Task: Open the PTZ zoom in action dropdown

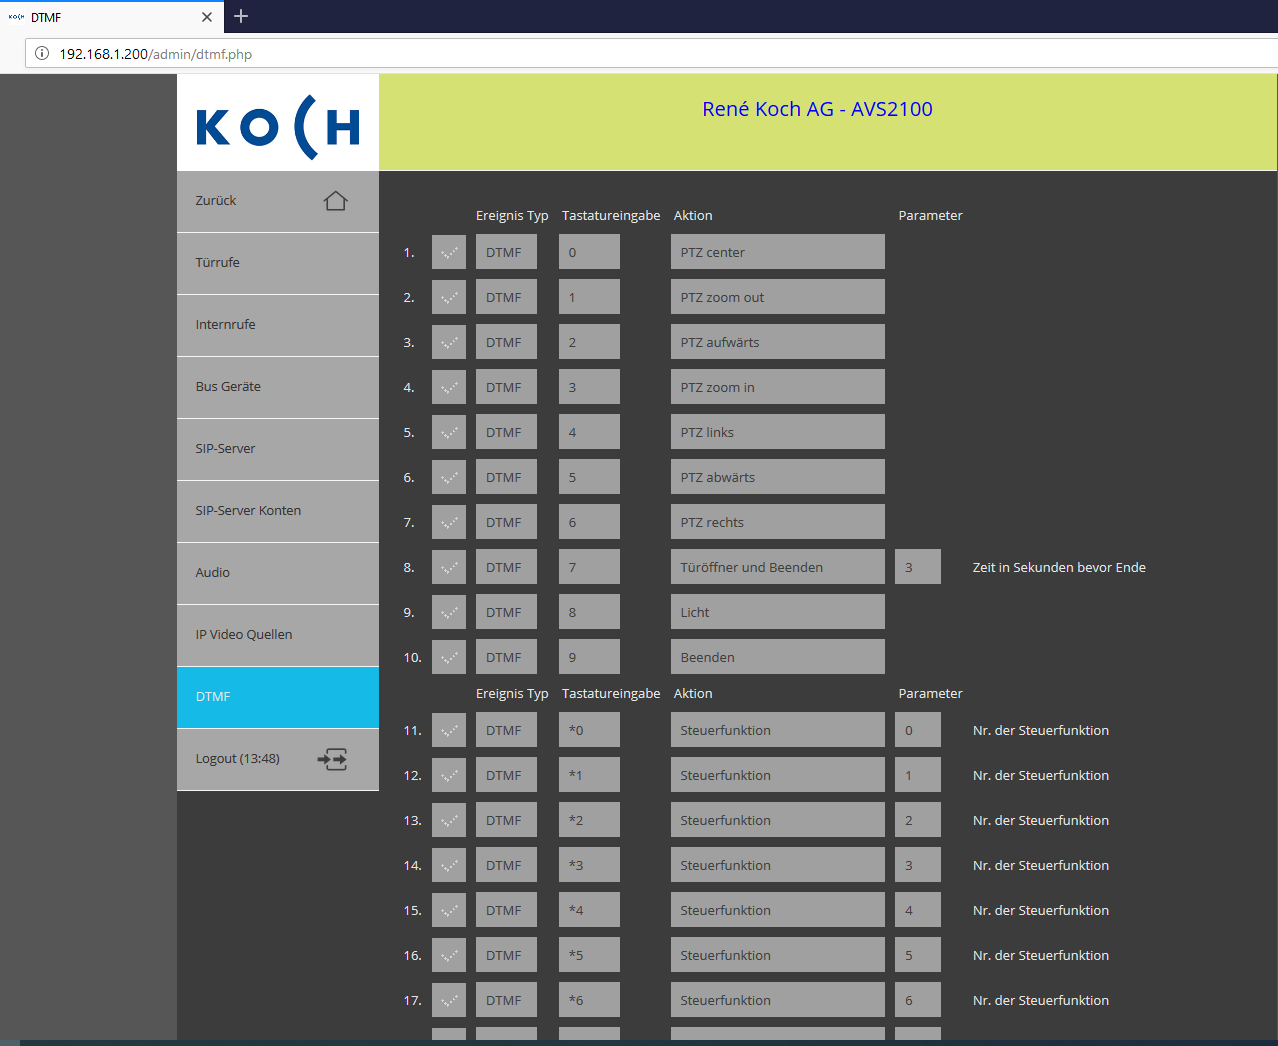Action: point(778,387)
